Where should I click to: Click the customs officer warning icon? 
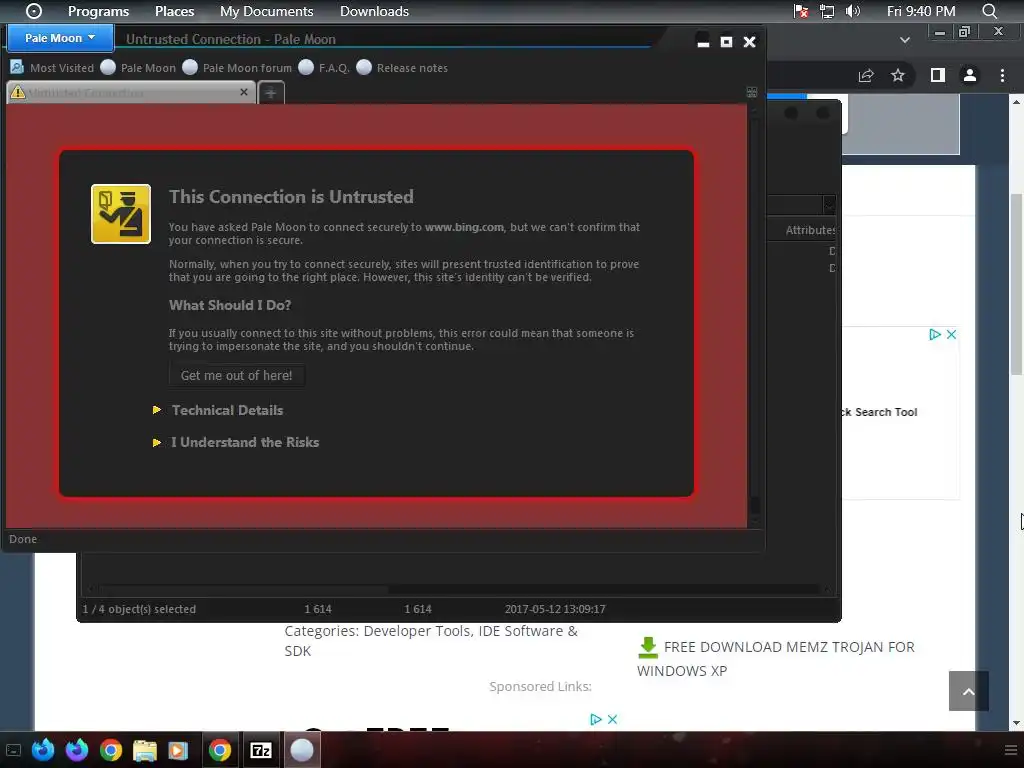(x=121, y=214)
